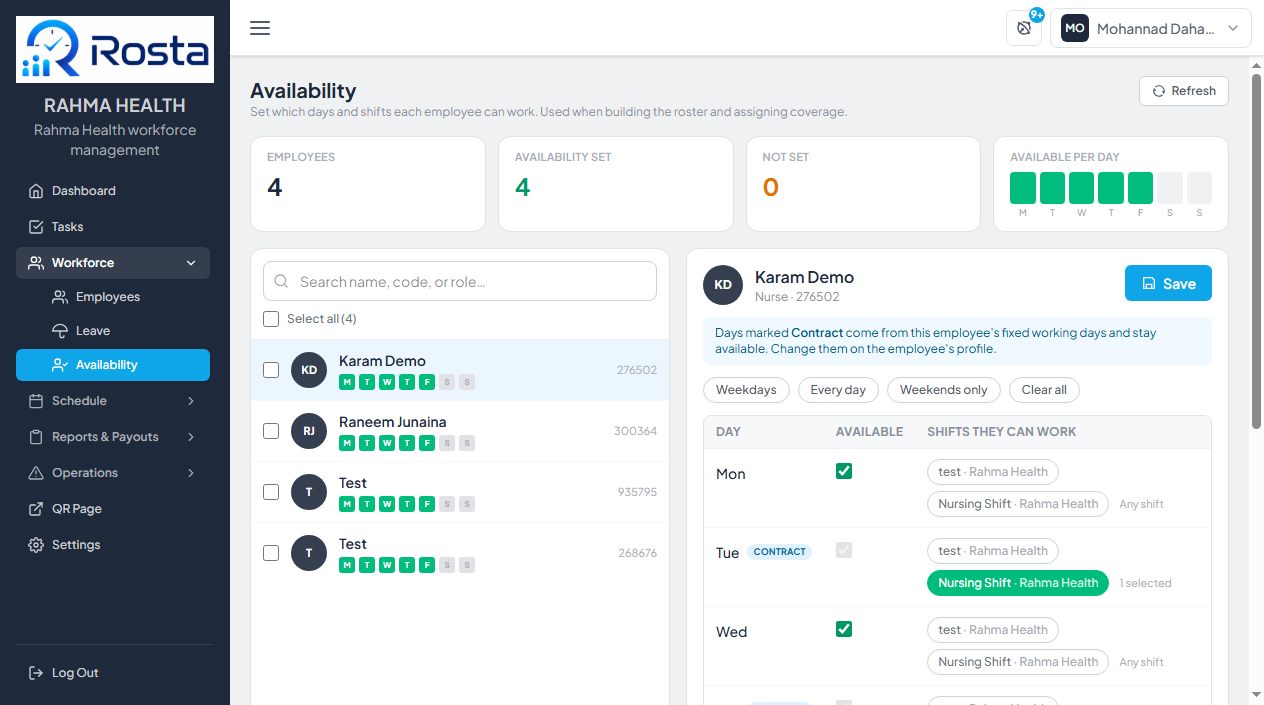Click the QR Page external link icon
1264x705 pixels.
36,509
